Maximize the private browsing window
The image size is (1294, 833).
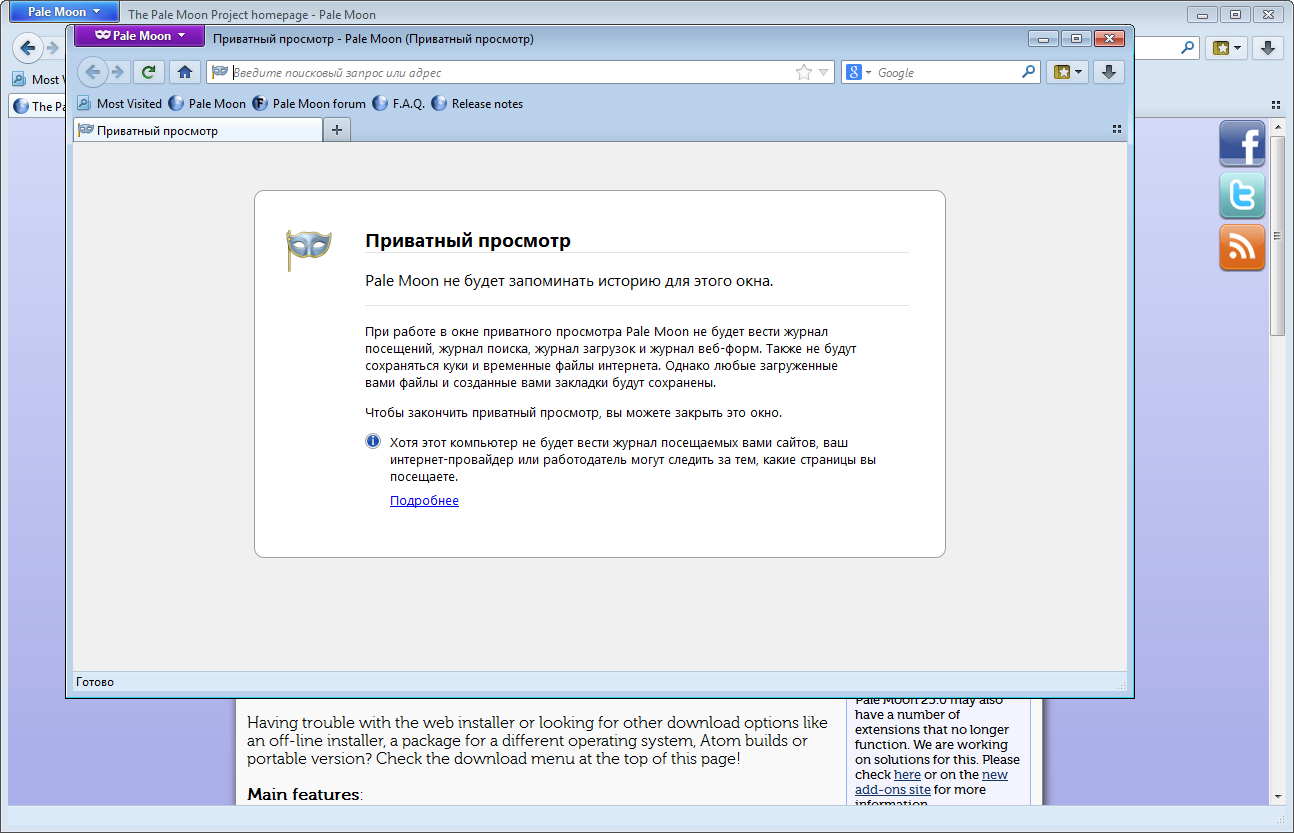(x=1076, y=39)
